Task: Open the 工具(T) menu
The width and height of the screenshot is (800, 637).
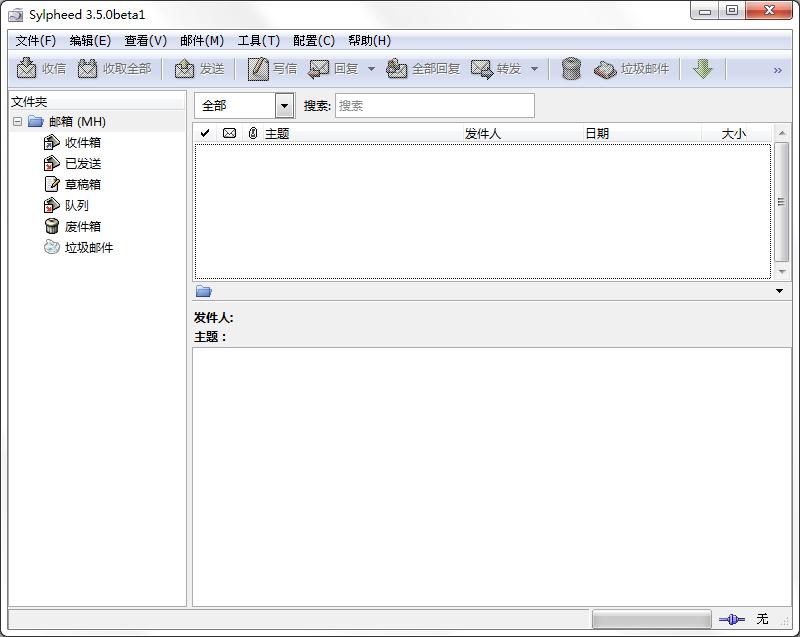Action: point(258,41)
